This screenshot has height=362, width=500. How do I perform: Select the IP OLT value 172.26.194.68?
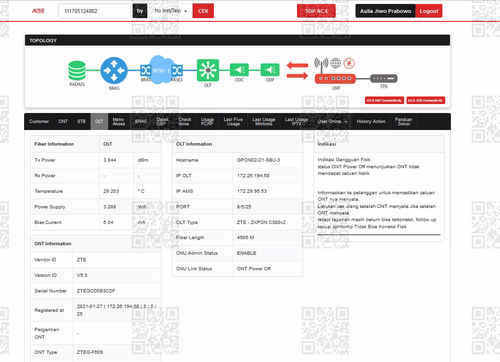[253, 176]
